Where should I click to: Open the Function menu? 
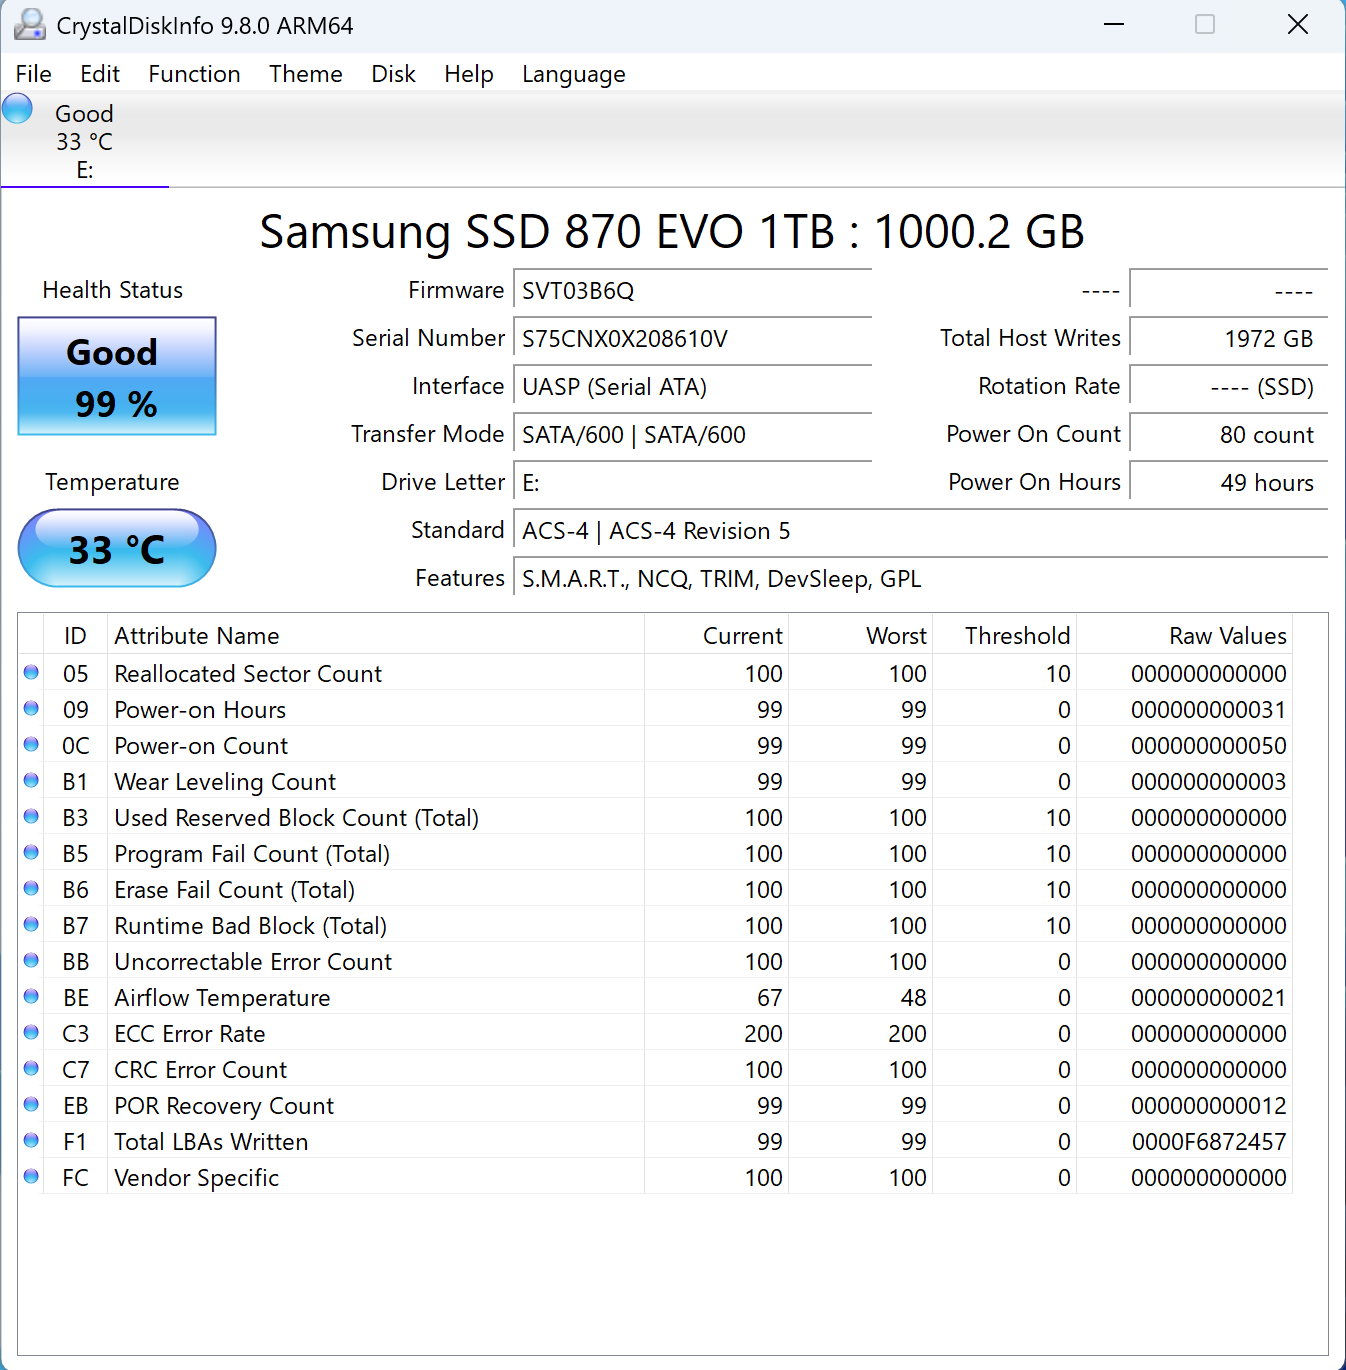click(194, 74)
